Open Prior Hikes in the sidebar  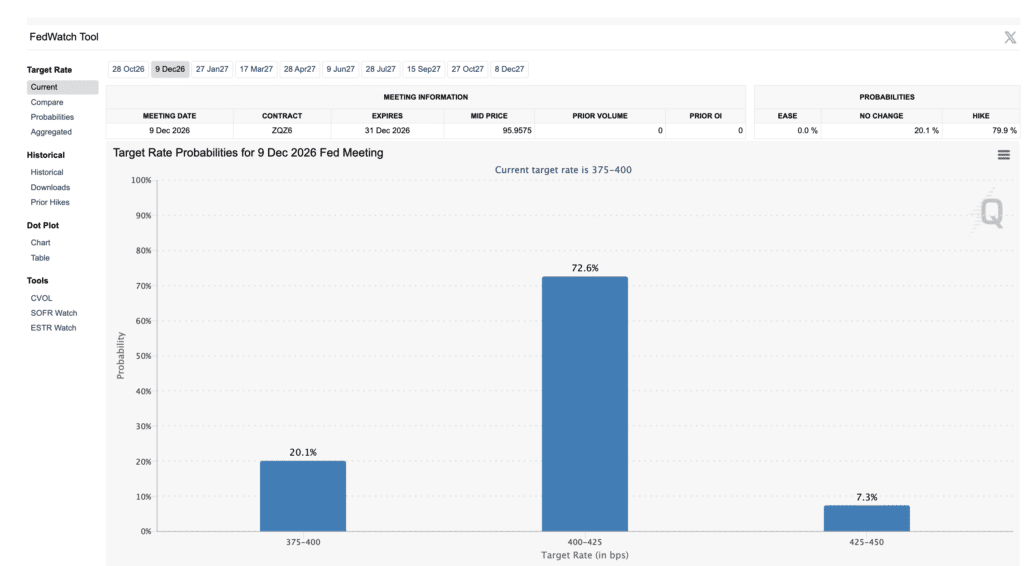(x=50, y=202)
